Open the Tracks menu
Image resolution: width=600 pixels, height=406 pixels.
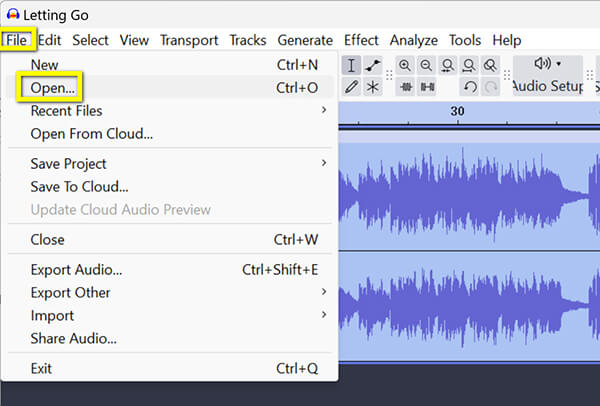pyautogui.click(x=248, y=40)
